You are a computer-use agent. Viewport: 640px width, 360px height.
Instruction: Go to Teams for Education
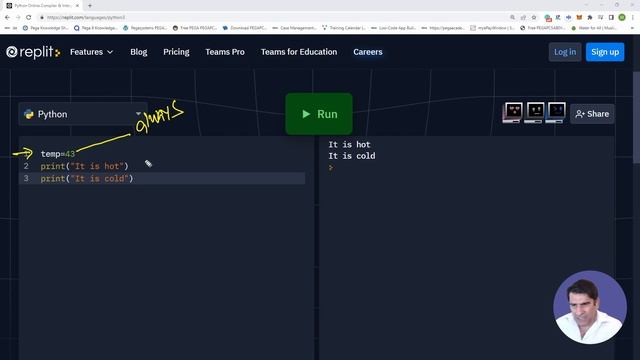pyautogui.click(x=299, y=52)
